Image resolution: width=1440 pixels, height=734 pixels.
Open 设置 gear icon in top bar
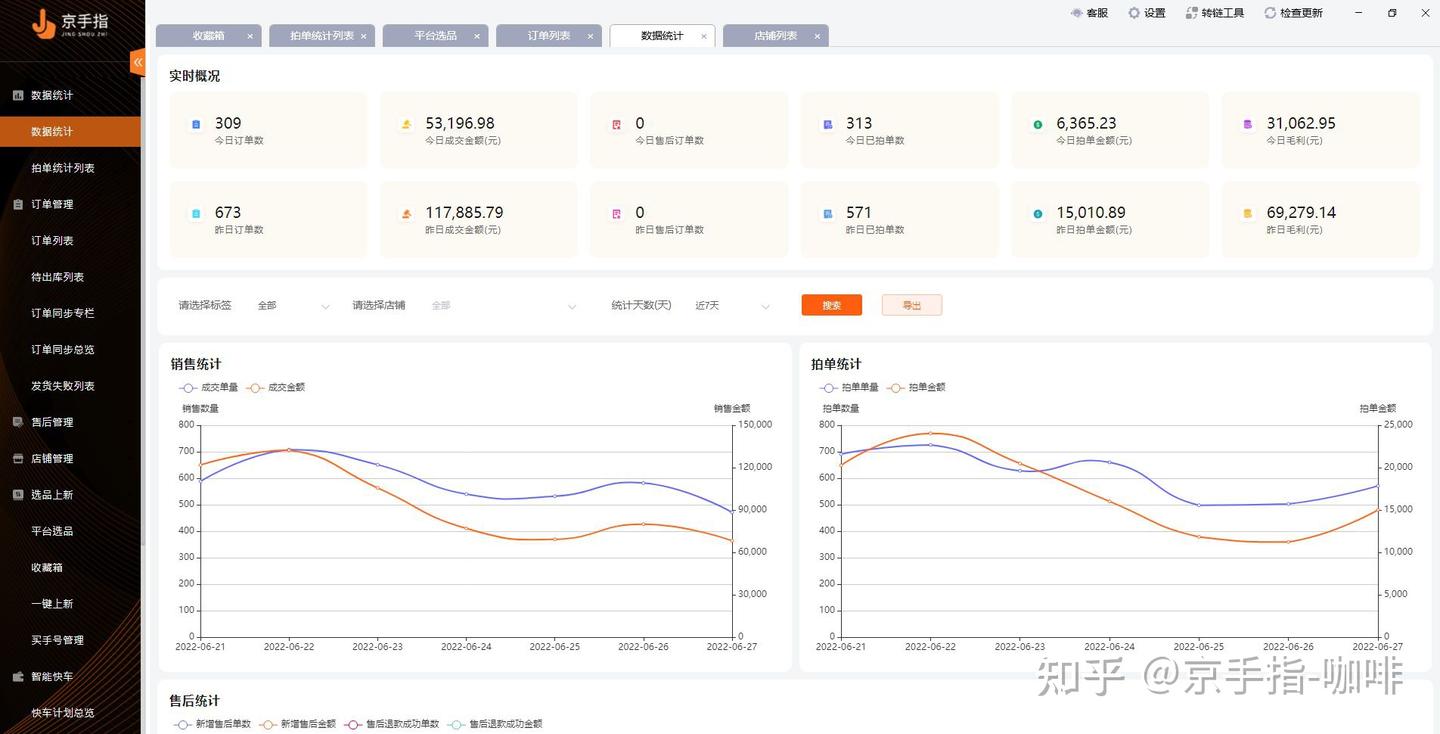click(1134, 13)
